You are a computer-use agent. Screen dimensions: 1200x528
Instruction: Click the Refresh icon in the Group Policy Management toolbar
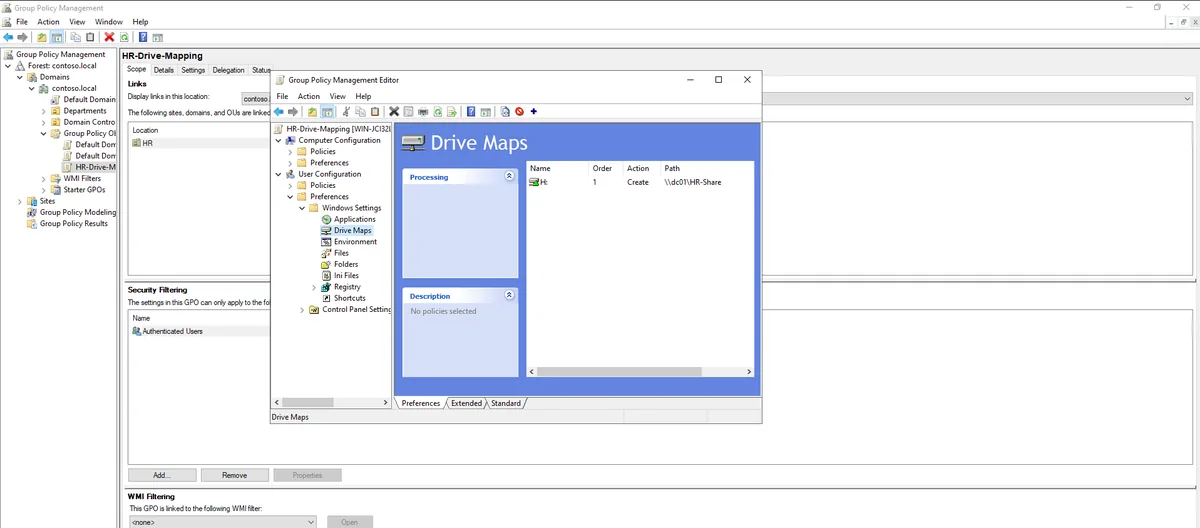click(x=124, y=37)
